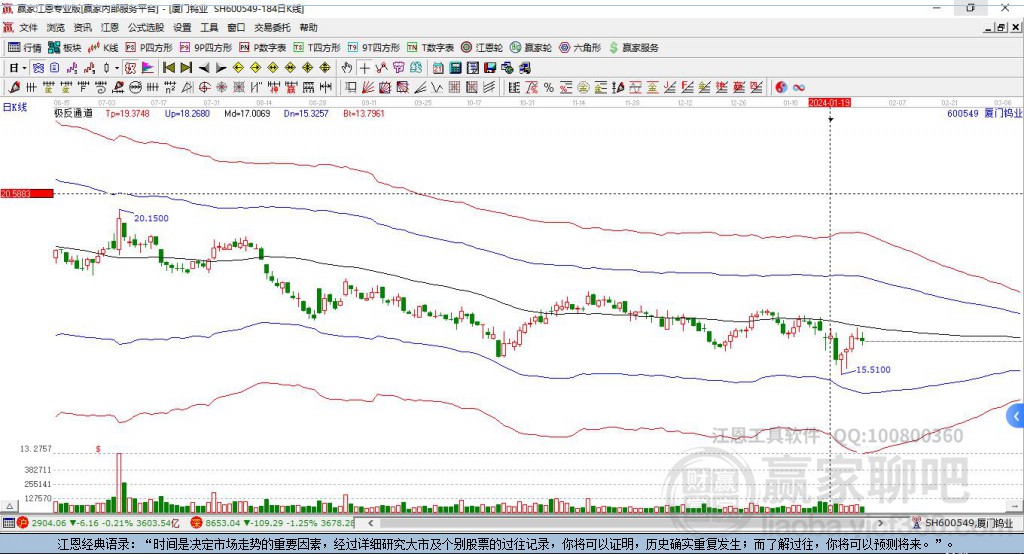
Task: Click the floppy disk save icon
Action: (x=490, y=67)
